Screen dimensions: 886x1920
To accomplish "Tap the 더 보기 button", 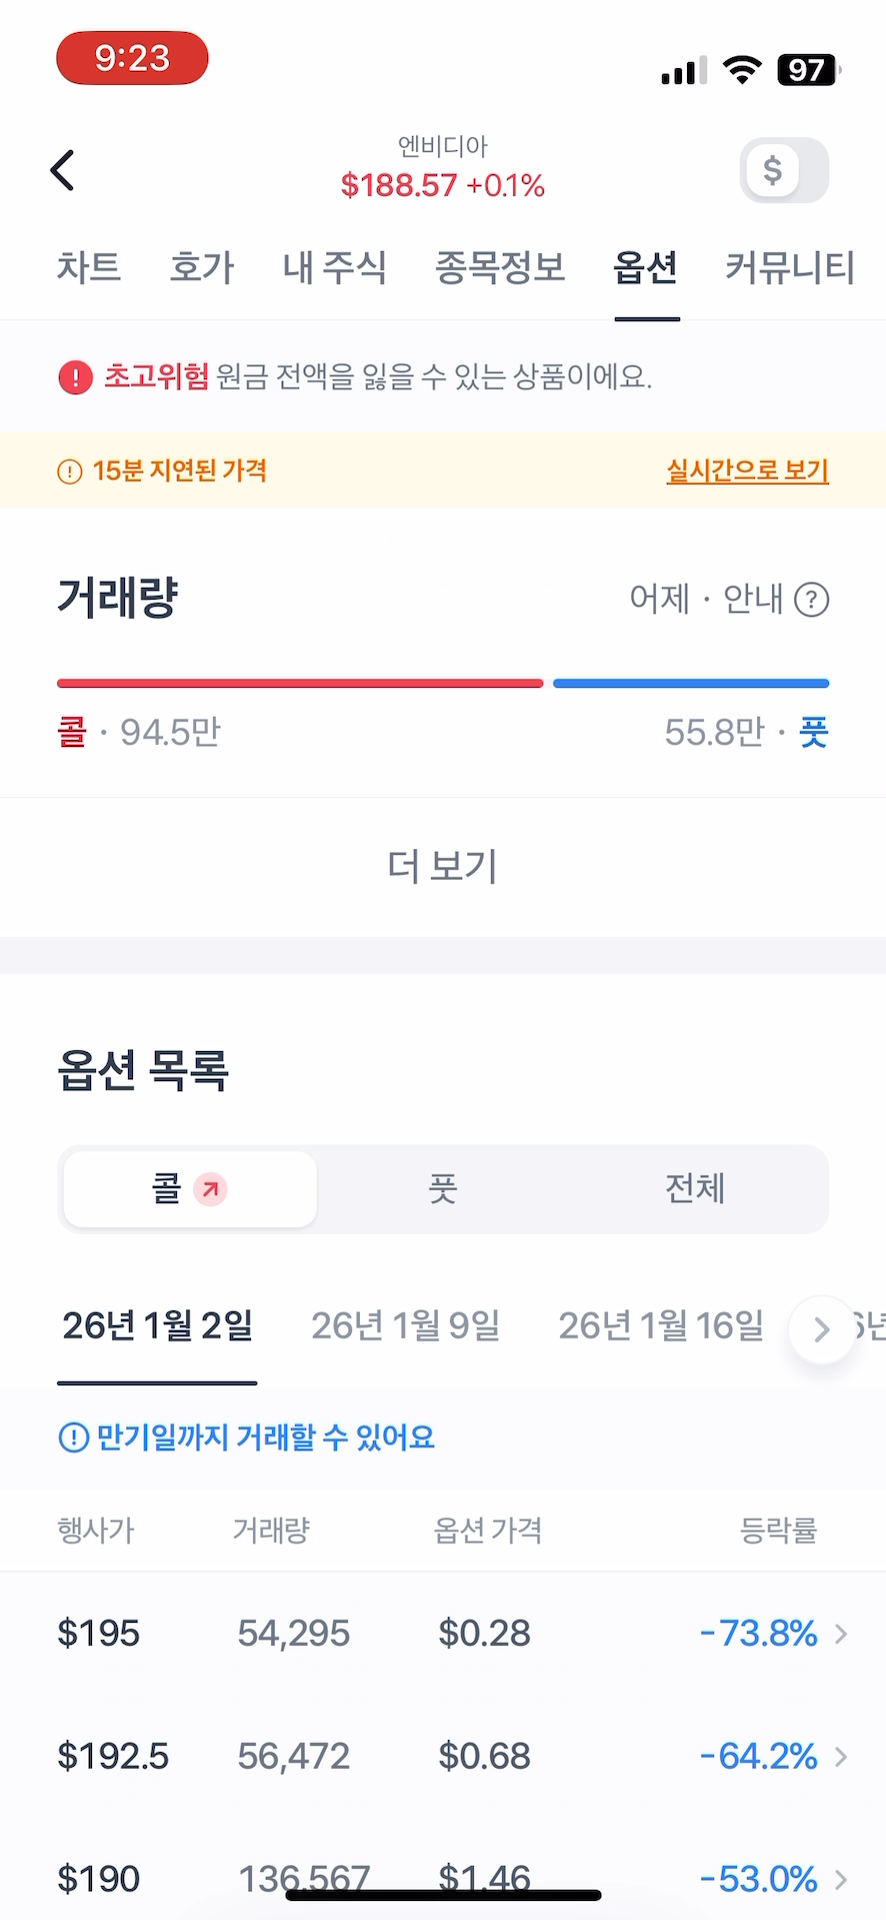I will (442, 866).
